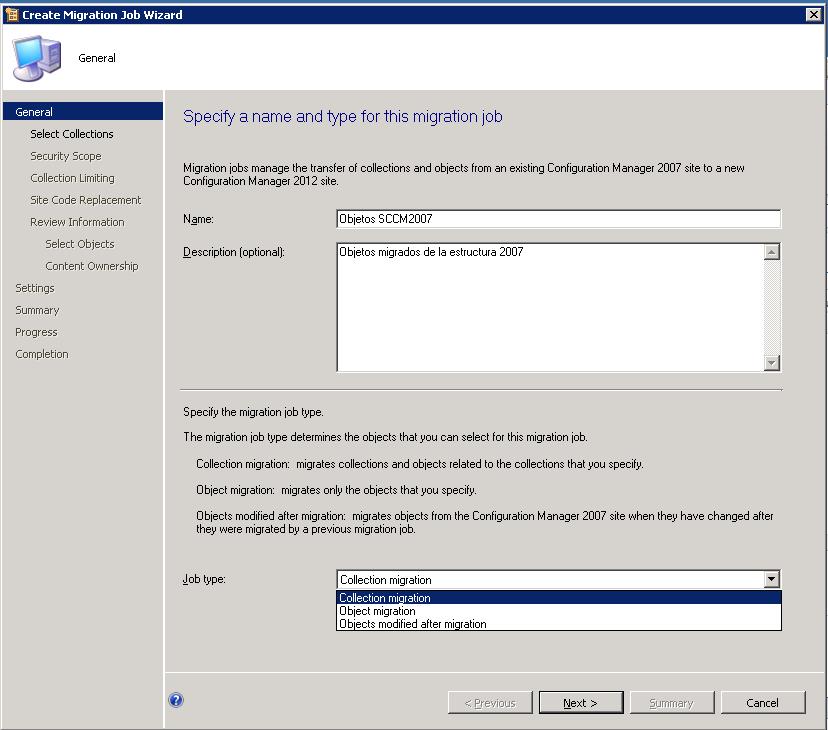Select the Select Collections step

pos(72,134)
